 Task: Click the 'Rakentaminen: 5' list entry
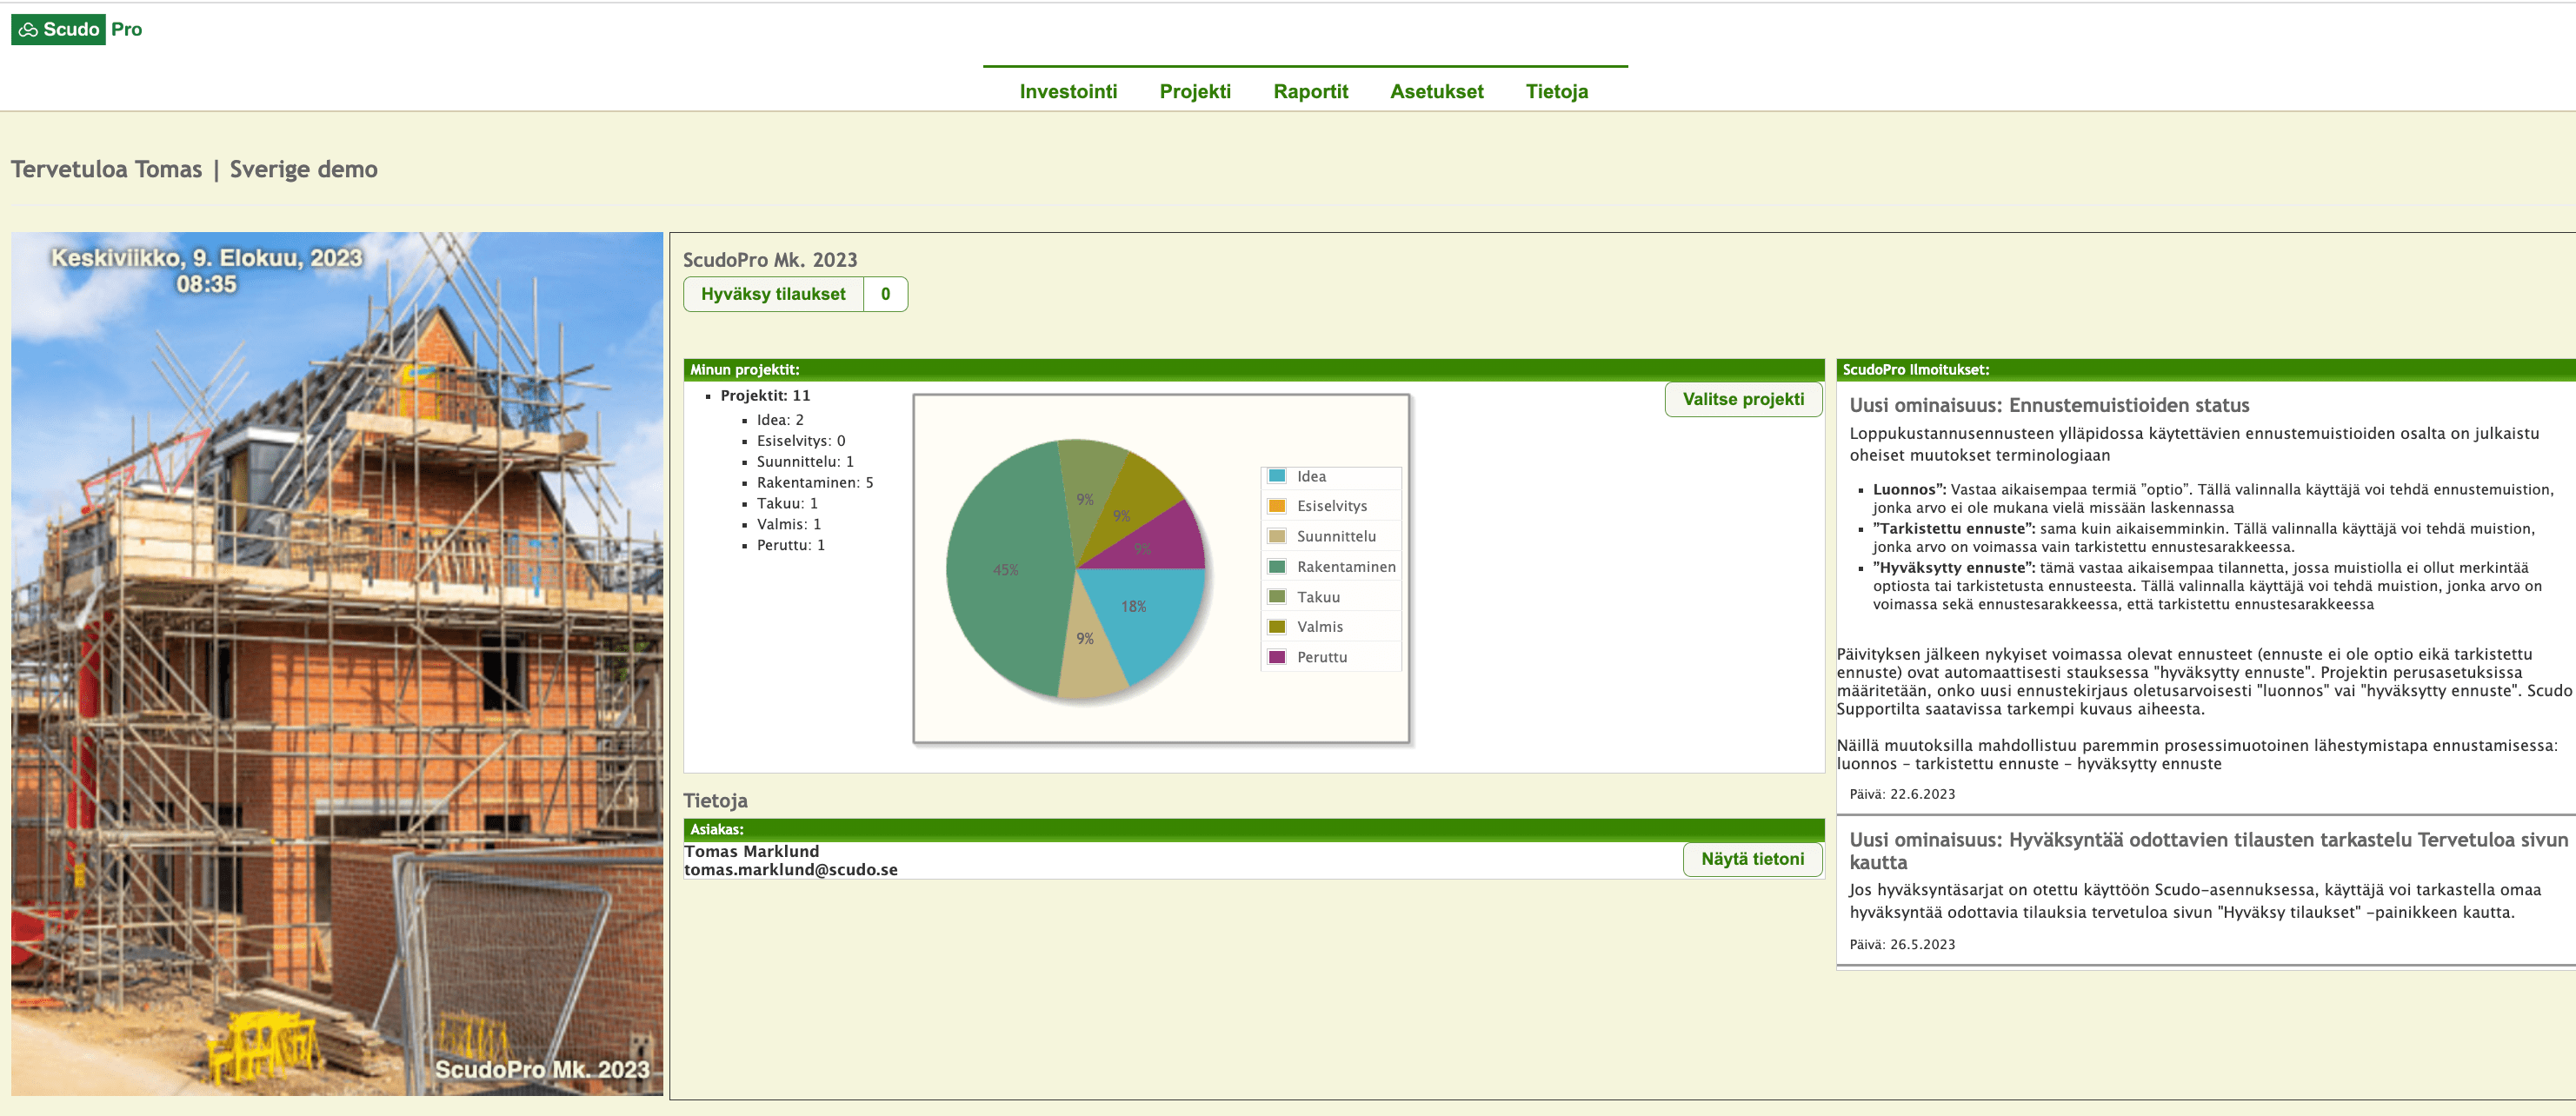(815, 483)
